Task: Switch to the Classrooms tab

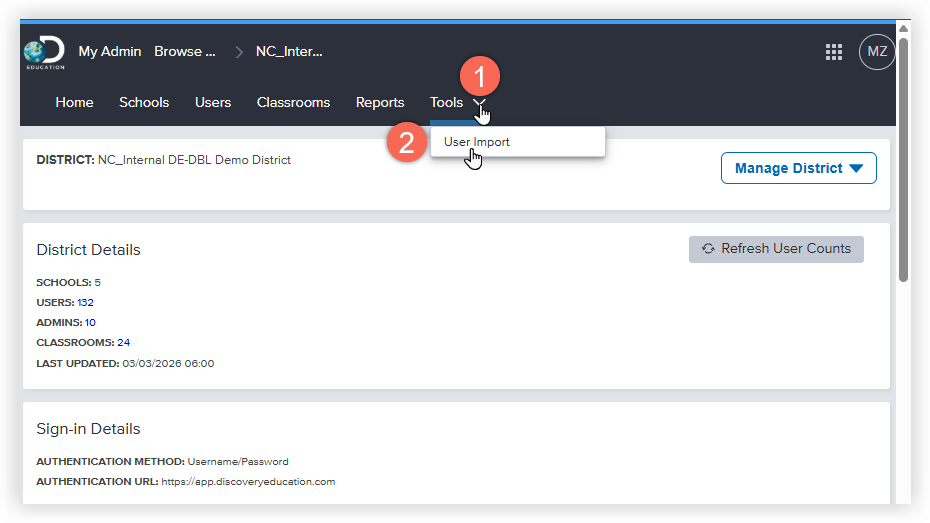Action: coord(293,103)
